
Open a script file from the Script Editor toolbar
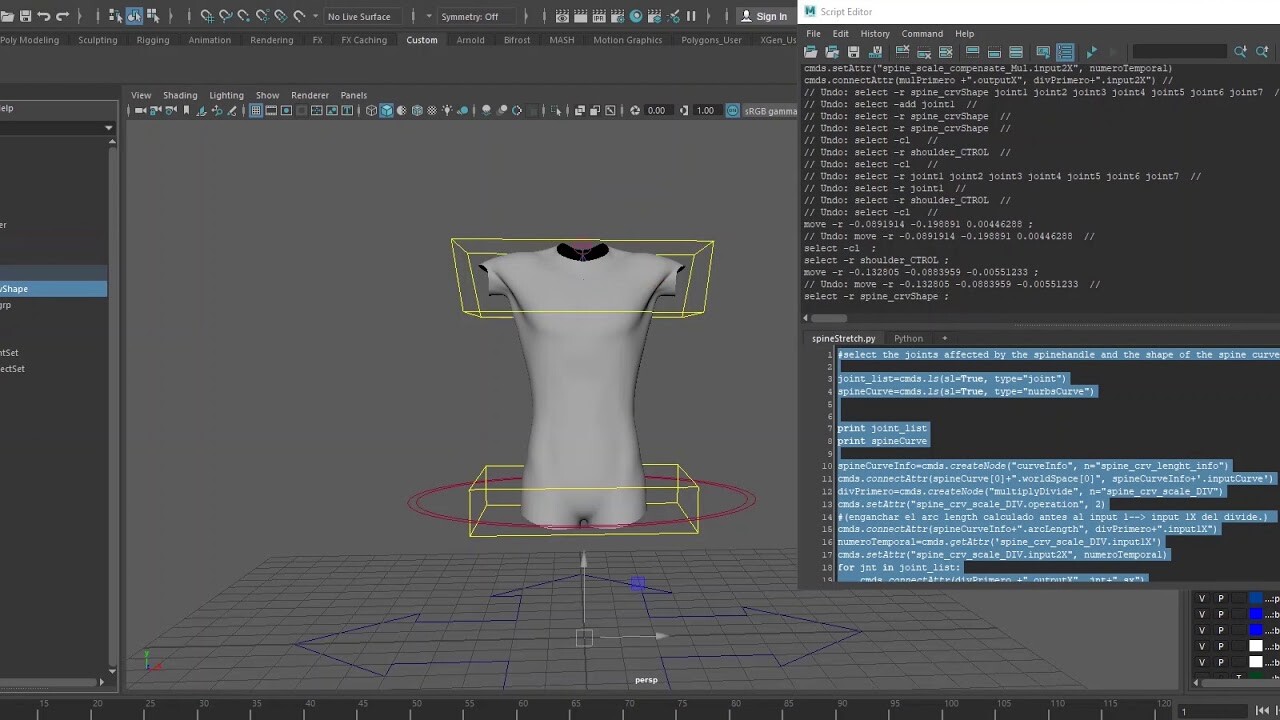pyautogui.click(x=811, y=52)
